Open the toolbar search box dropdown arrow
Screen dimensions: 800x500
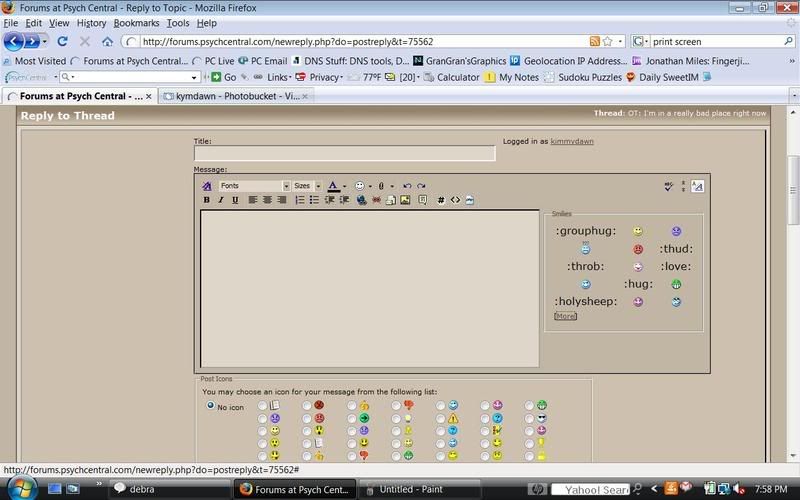pyautogui.click(x=194, y=78)
